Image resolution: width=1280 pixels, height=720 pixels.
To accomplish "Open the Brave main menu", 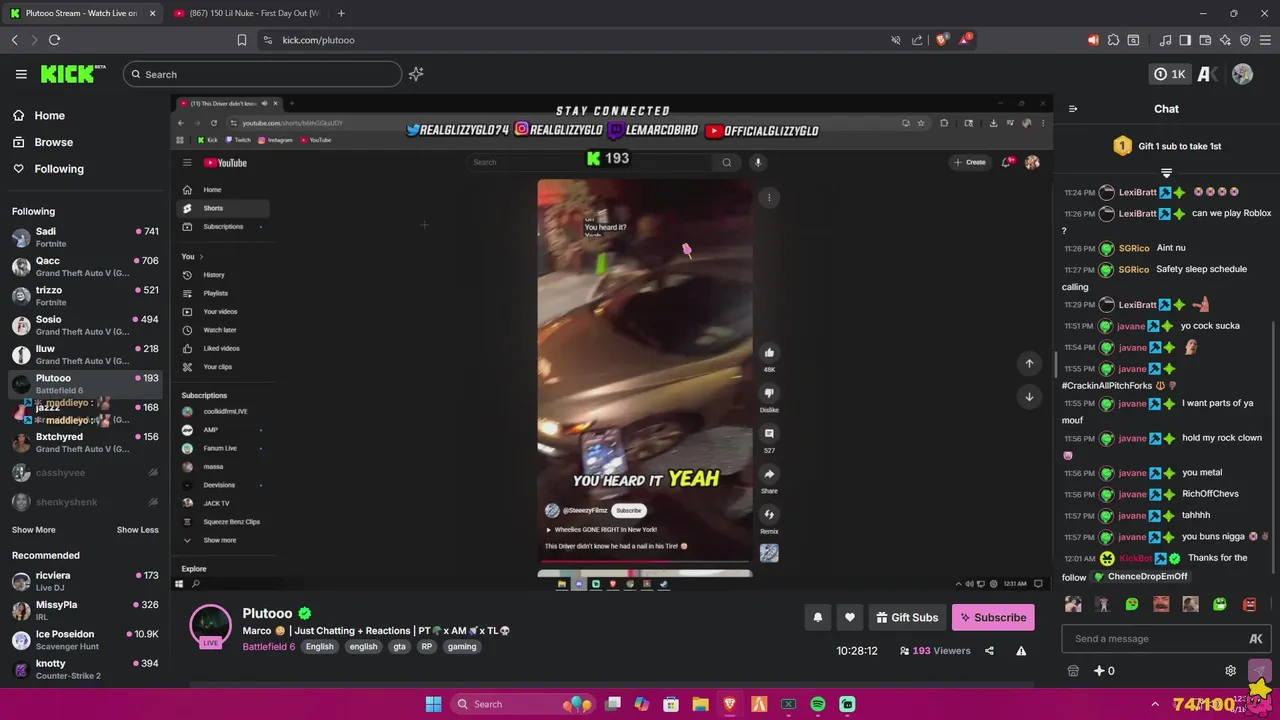I will pos(1265,40).
